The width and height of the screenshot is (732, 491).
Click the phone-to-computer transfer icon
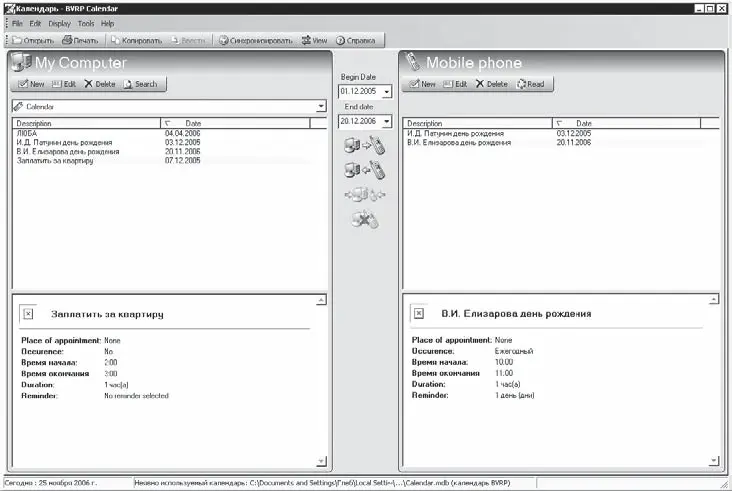point(364,170)
